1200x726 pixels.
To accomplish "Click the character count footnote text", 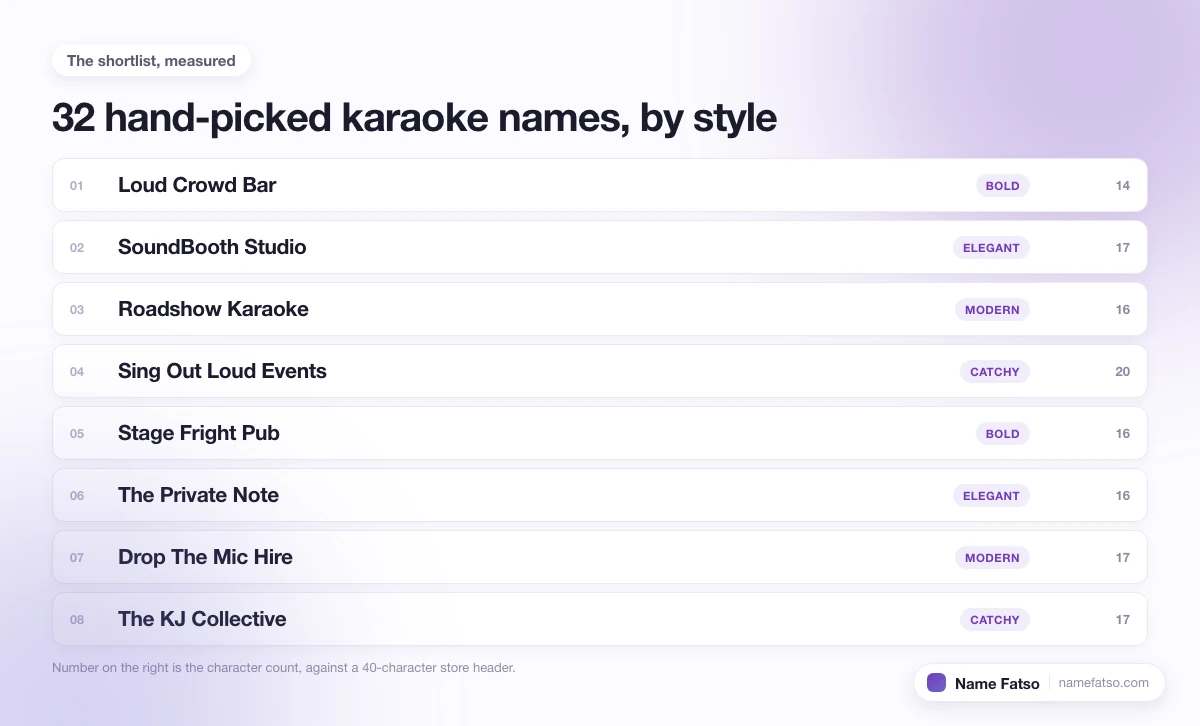I will 283,667.
